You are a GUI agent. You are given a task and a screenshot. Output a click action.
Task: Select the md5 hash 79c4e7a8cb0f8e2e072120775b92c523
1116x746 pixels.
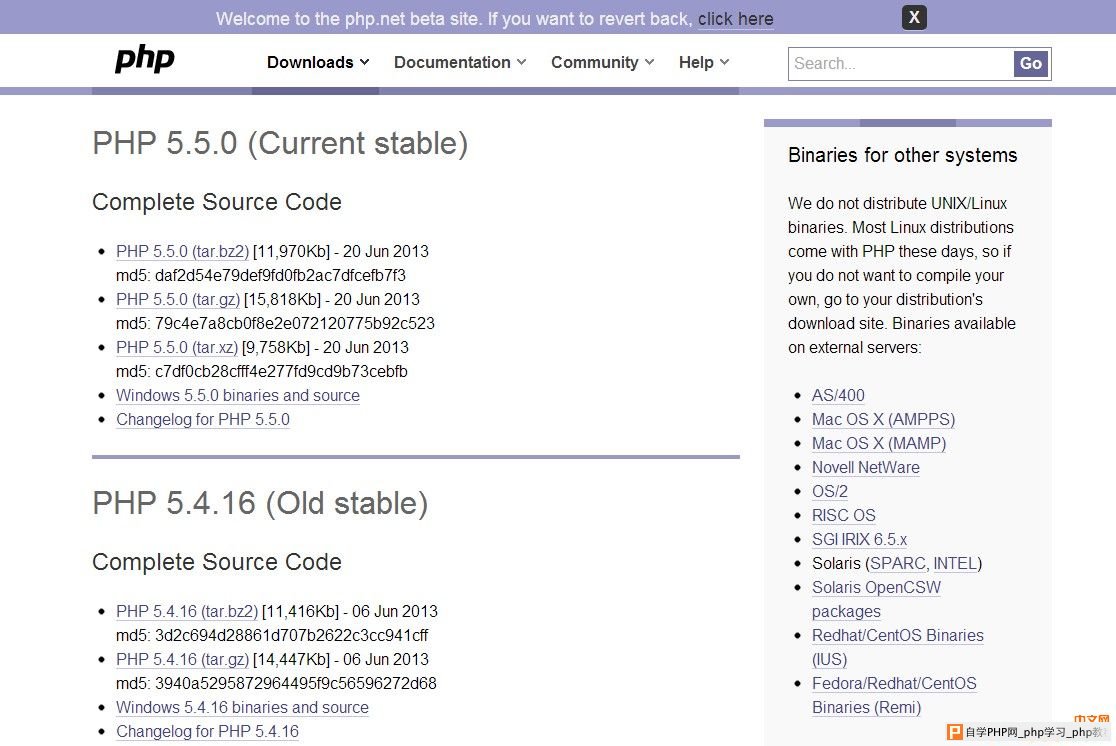pos(295,324)
